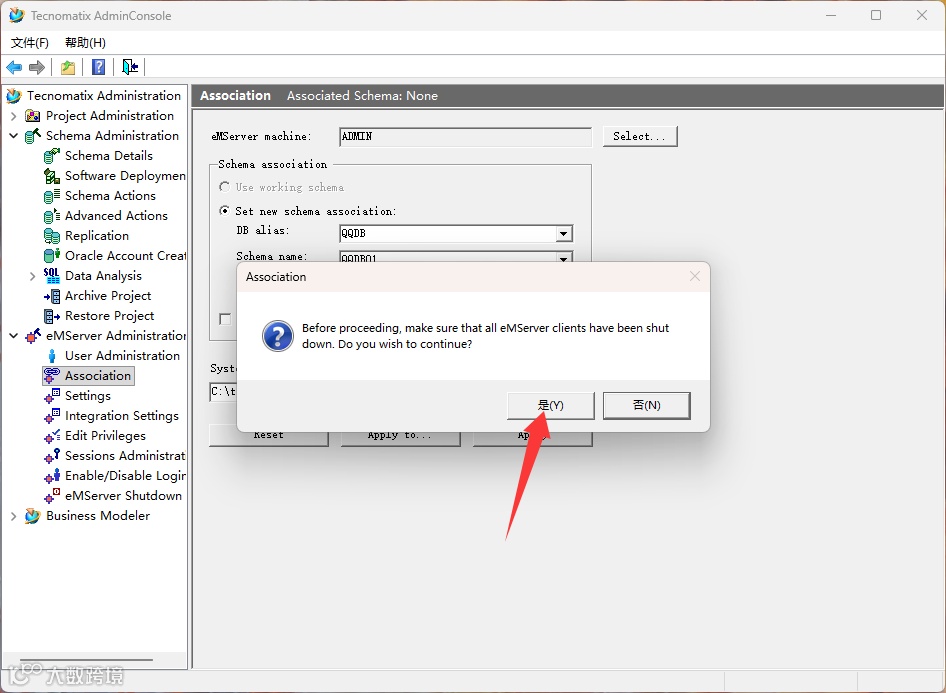The height and width of the screenshot is (693, 946).
Task: Click the Software Deployment icon
Action: click(52, 176)
